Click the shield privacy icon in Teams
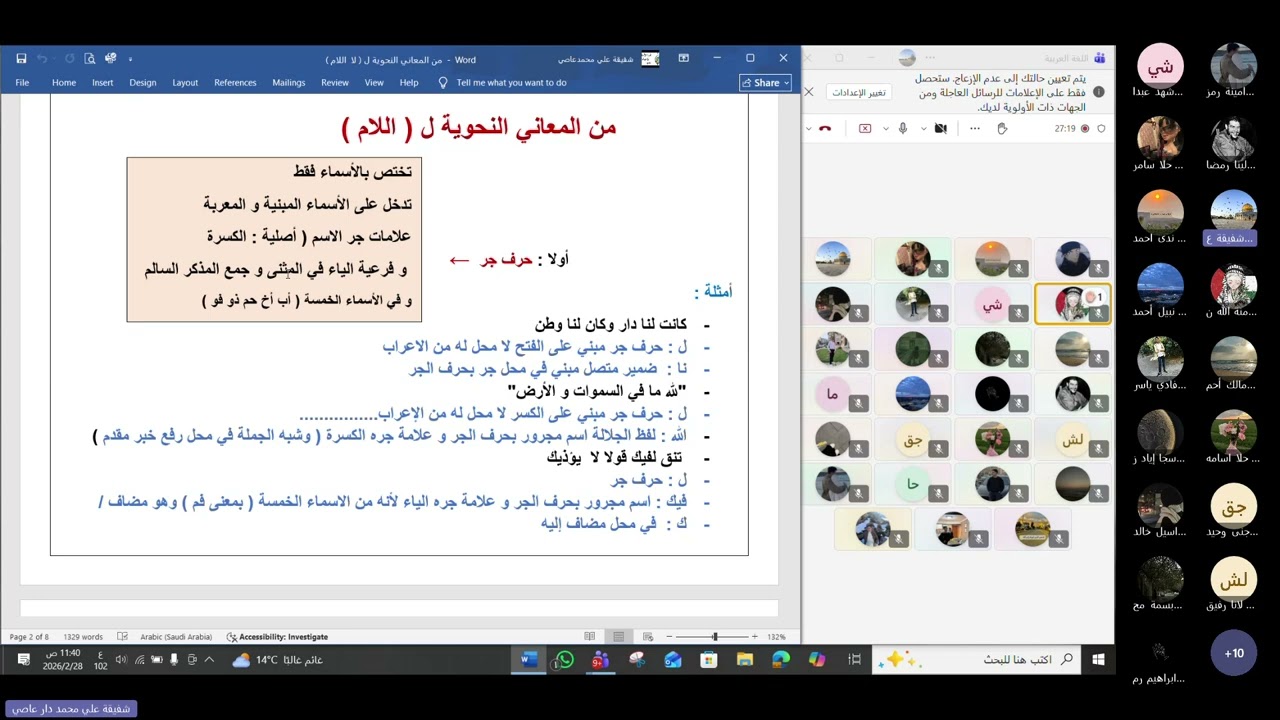The image size is (1280, 720). coord(1101,128)
